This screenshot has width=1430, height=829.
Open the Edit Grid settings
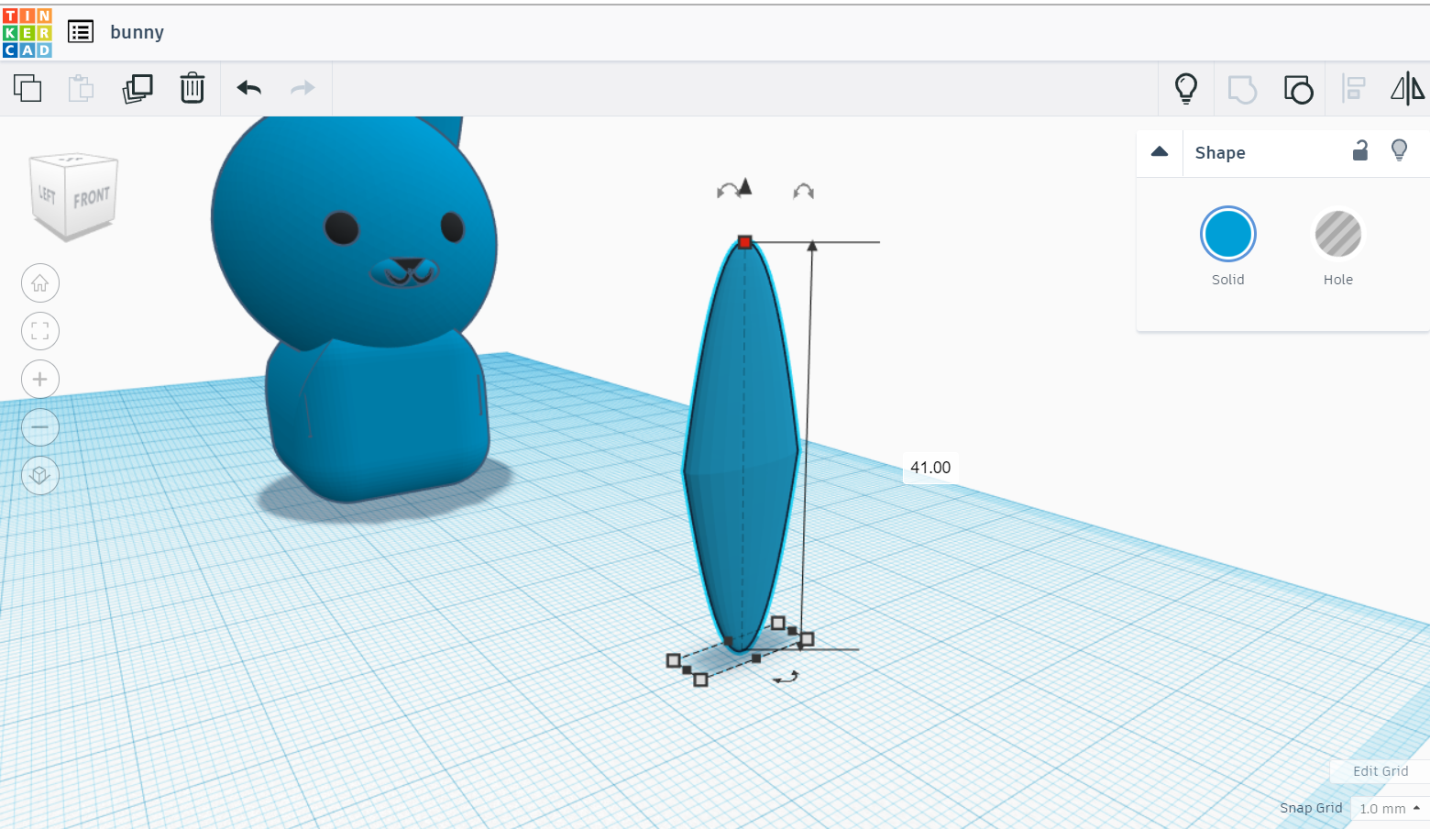(1380, 771)
